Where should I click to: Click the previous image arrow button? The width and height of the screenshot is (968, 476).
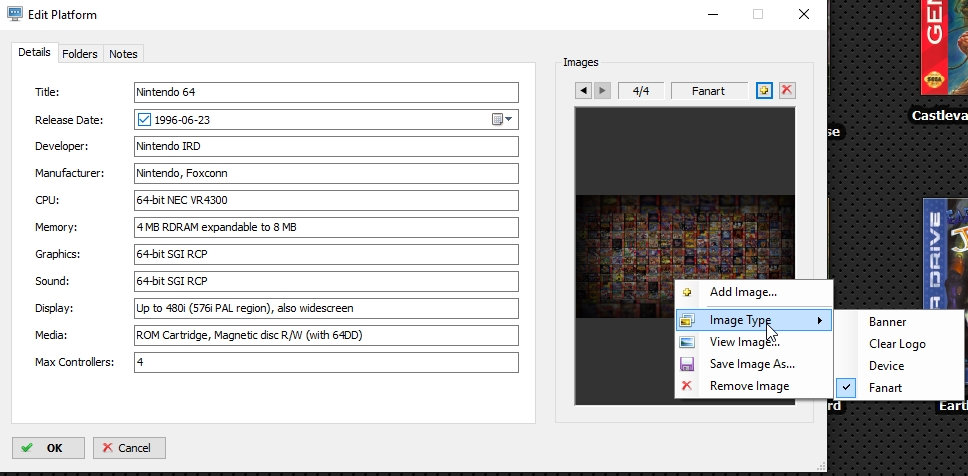[x=583, y=91]
